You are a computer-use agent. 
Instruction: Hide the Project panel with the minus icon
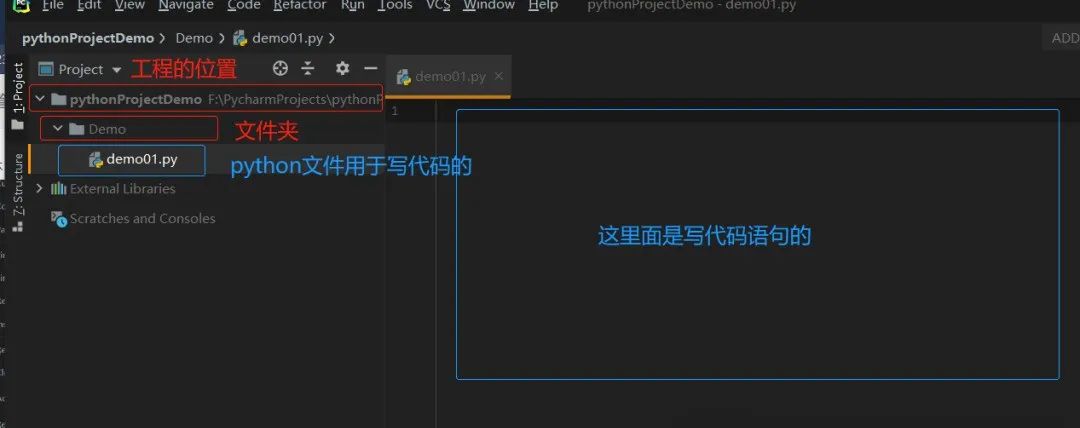click(371, 68)
